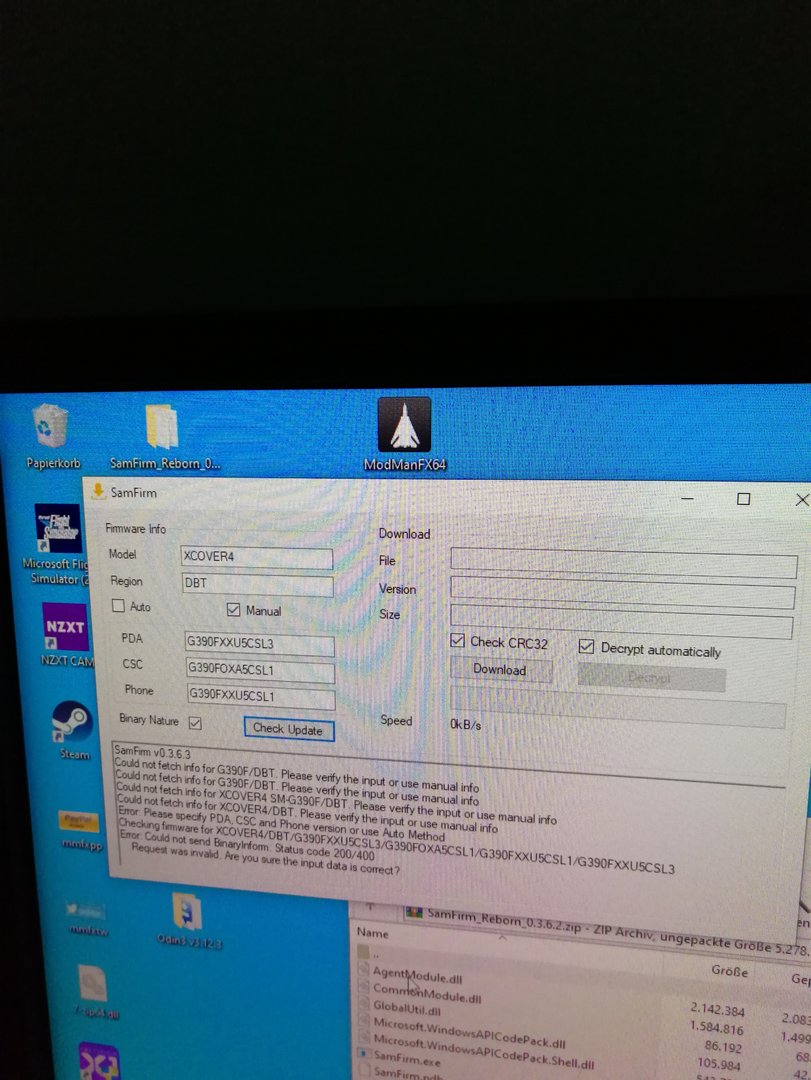Screen dimensions: 811x1080
Task: Click the Model field containing XCOVER4
Action: [256, 557]
